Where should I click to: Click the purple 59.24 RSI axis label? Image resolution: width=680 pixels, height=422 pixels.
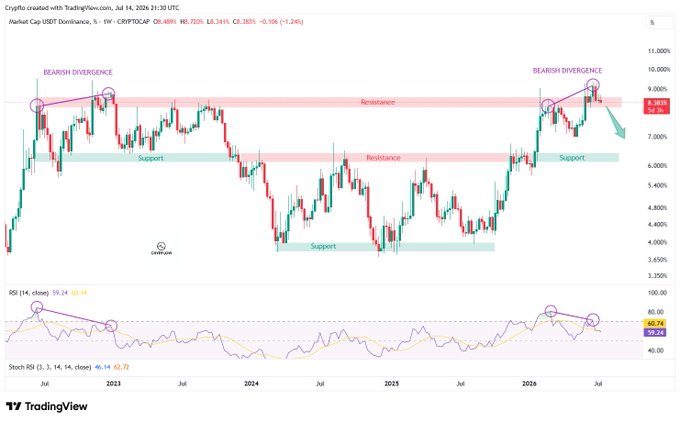(656, 333)
